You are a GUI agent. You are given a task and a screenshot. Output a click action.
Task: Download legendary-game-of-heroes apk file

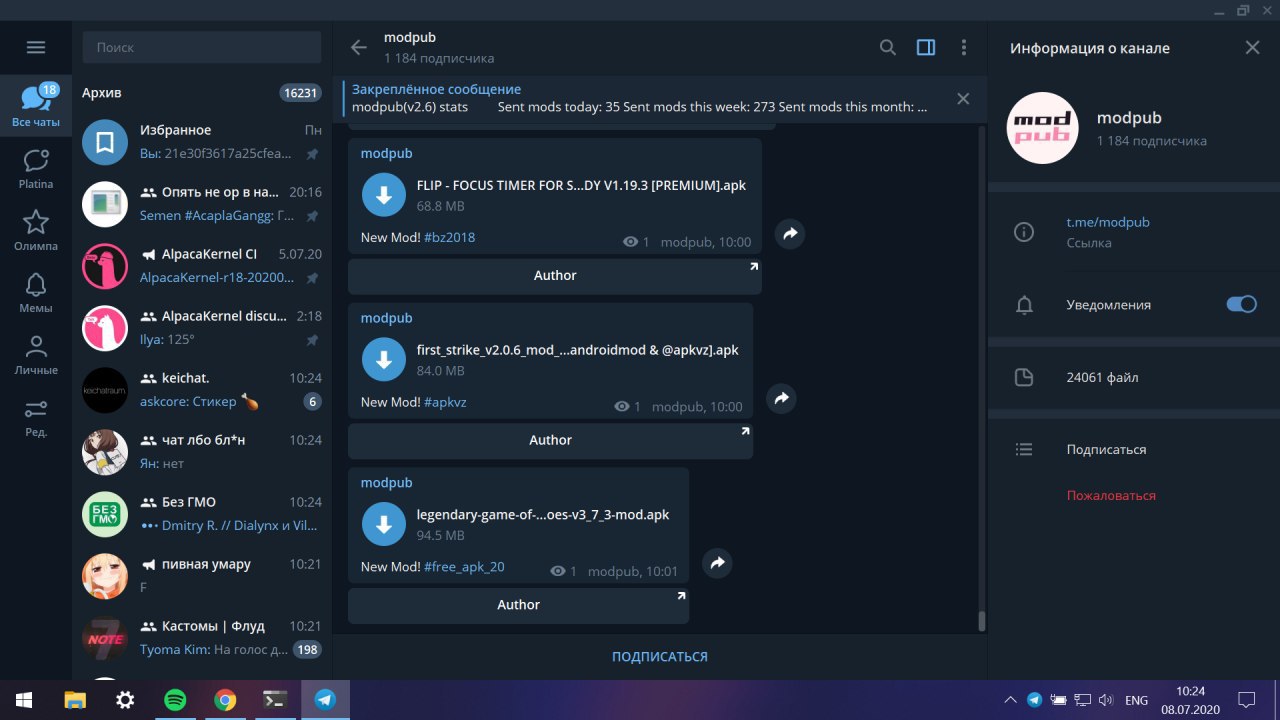click(x=383, y=525)
